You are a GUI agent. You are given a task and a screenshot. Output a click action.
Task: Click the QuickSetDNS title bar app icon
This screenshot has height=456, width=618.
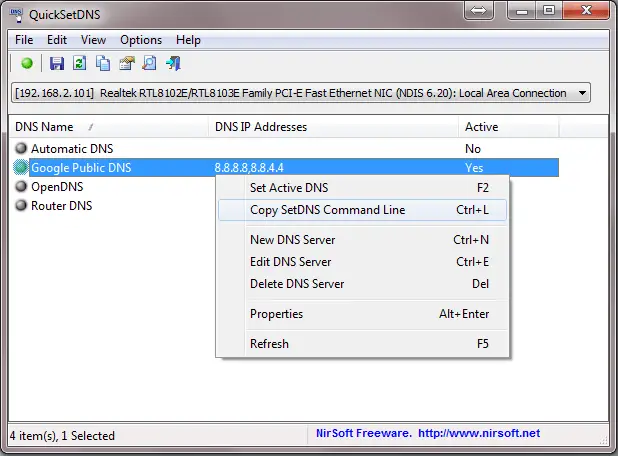click(17, 15)
